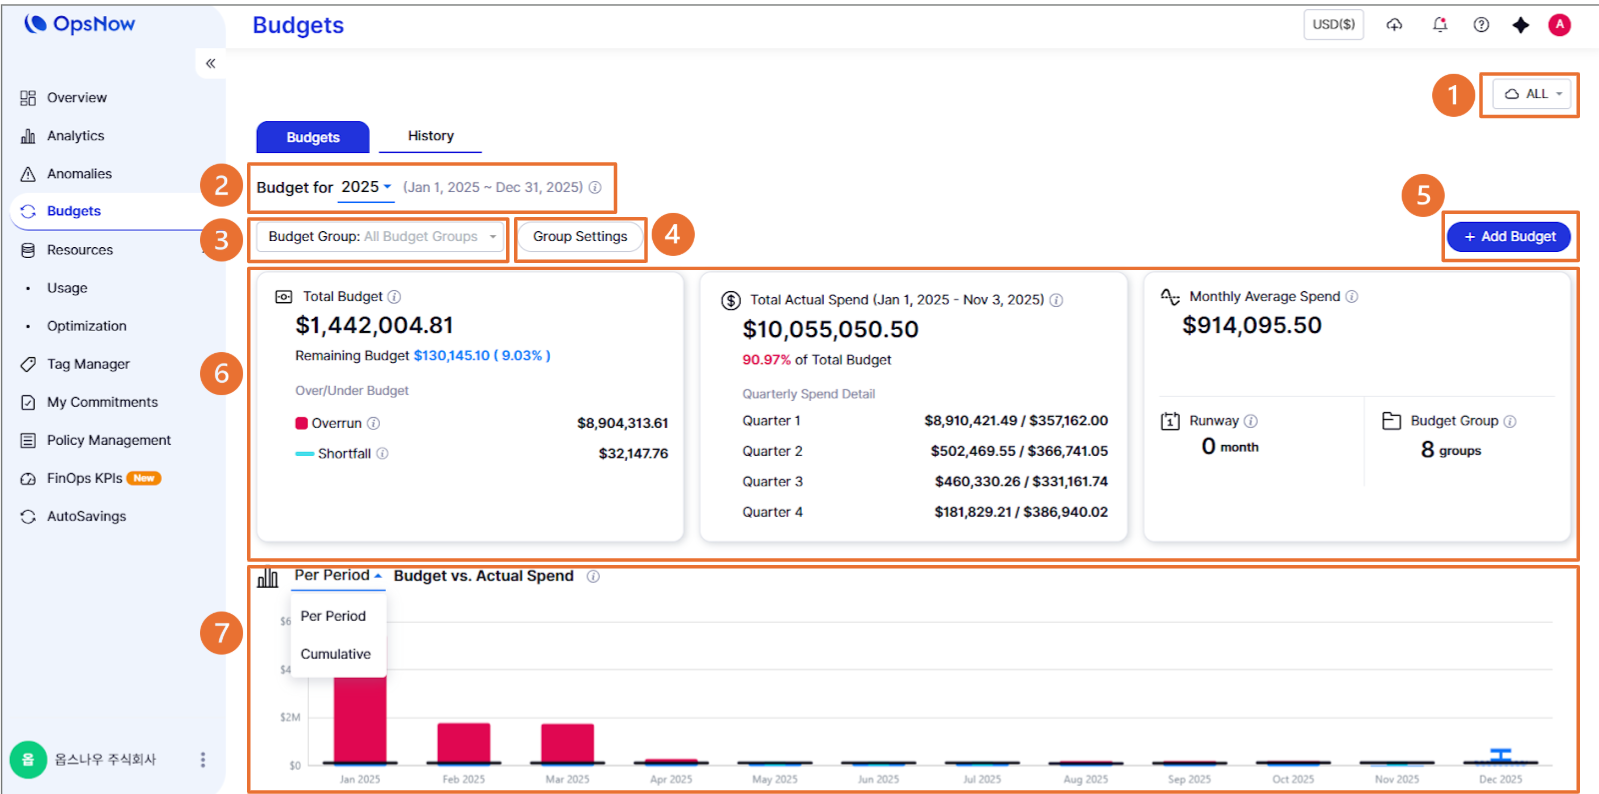This screenshot has width=1599, height=794.
Task: Go to Anomalies in the sidebar
Action: [x=79, y=174]
